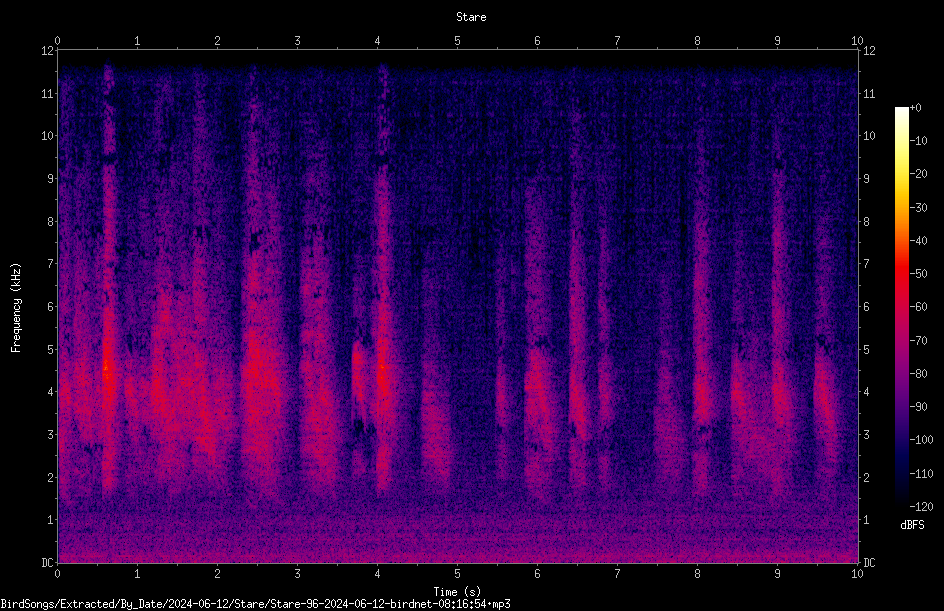Click the "Stare" title at top
The image size is (944, 611).
(471, 17)
